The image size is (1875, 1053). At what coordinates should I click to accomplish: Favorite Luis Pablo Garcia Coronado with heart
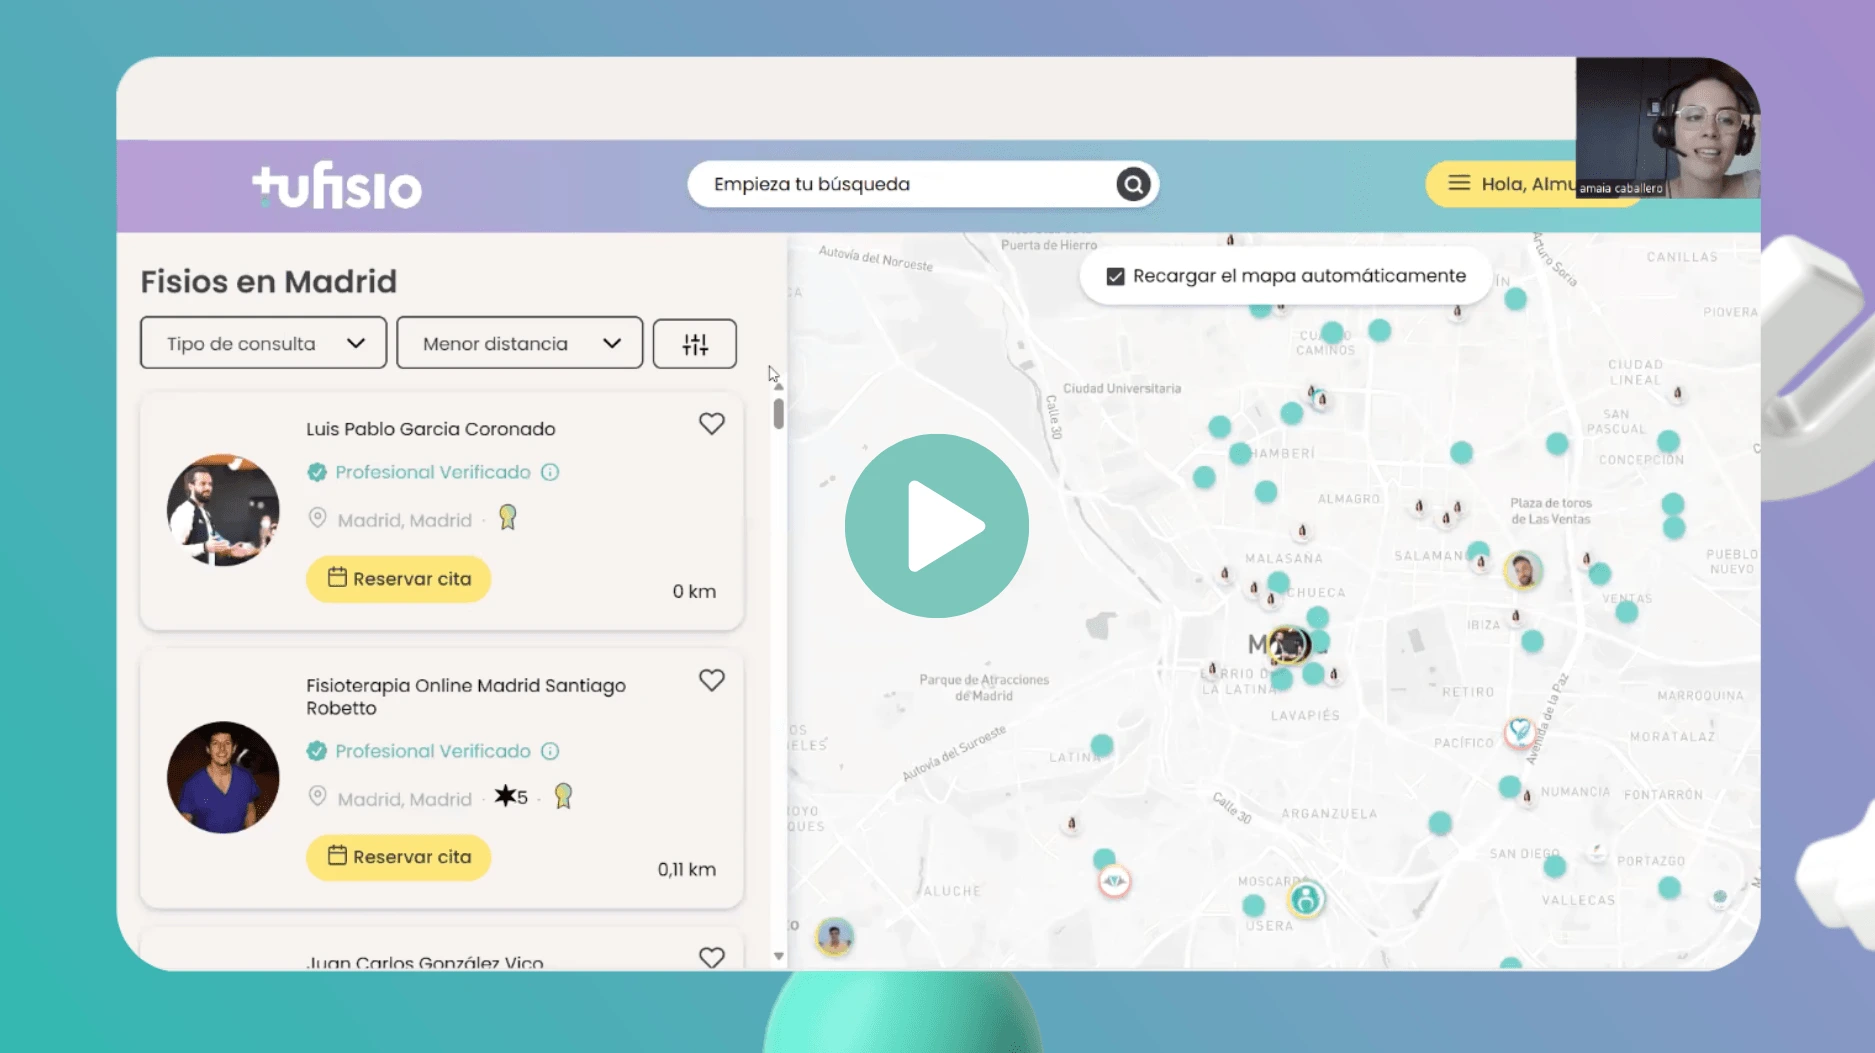tap(712, 424)
